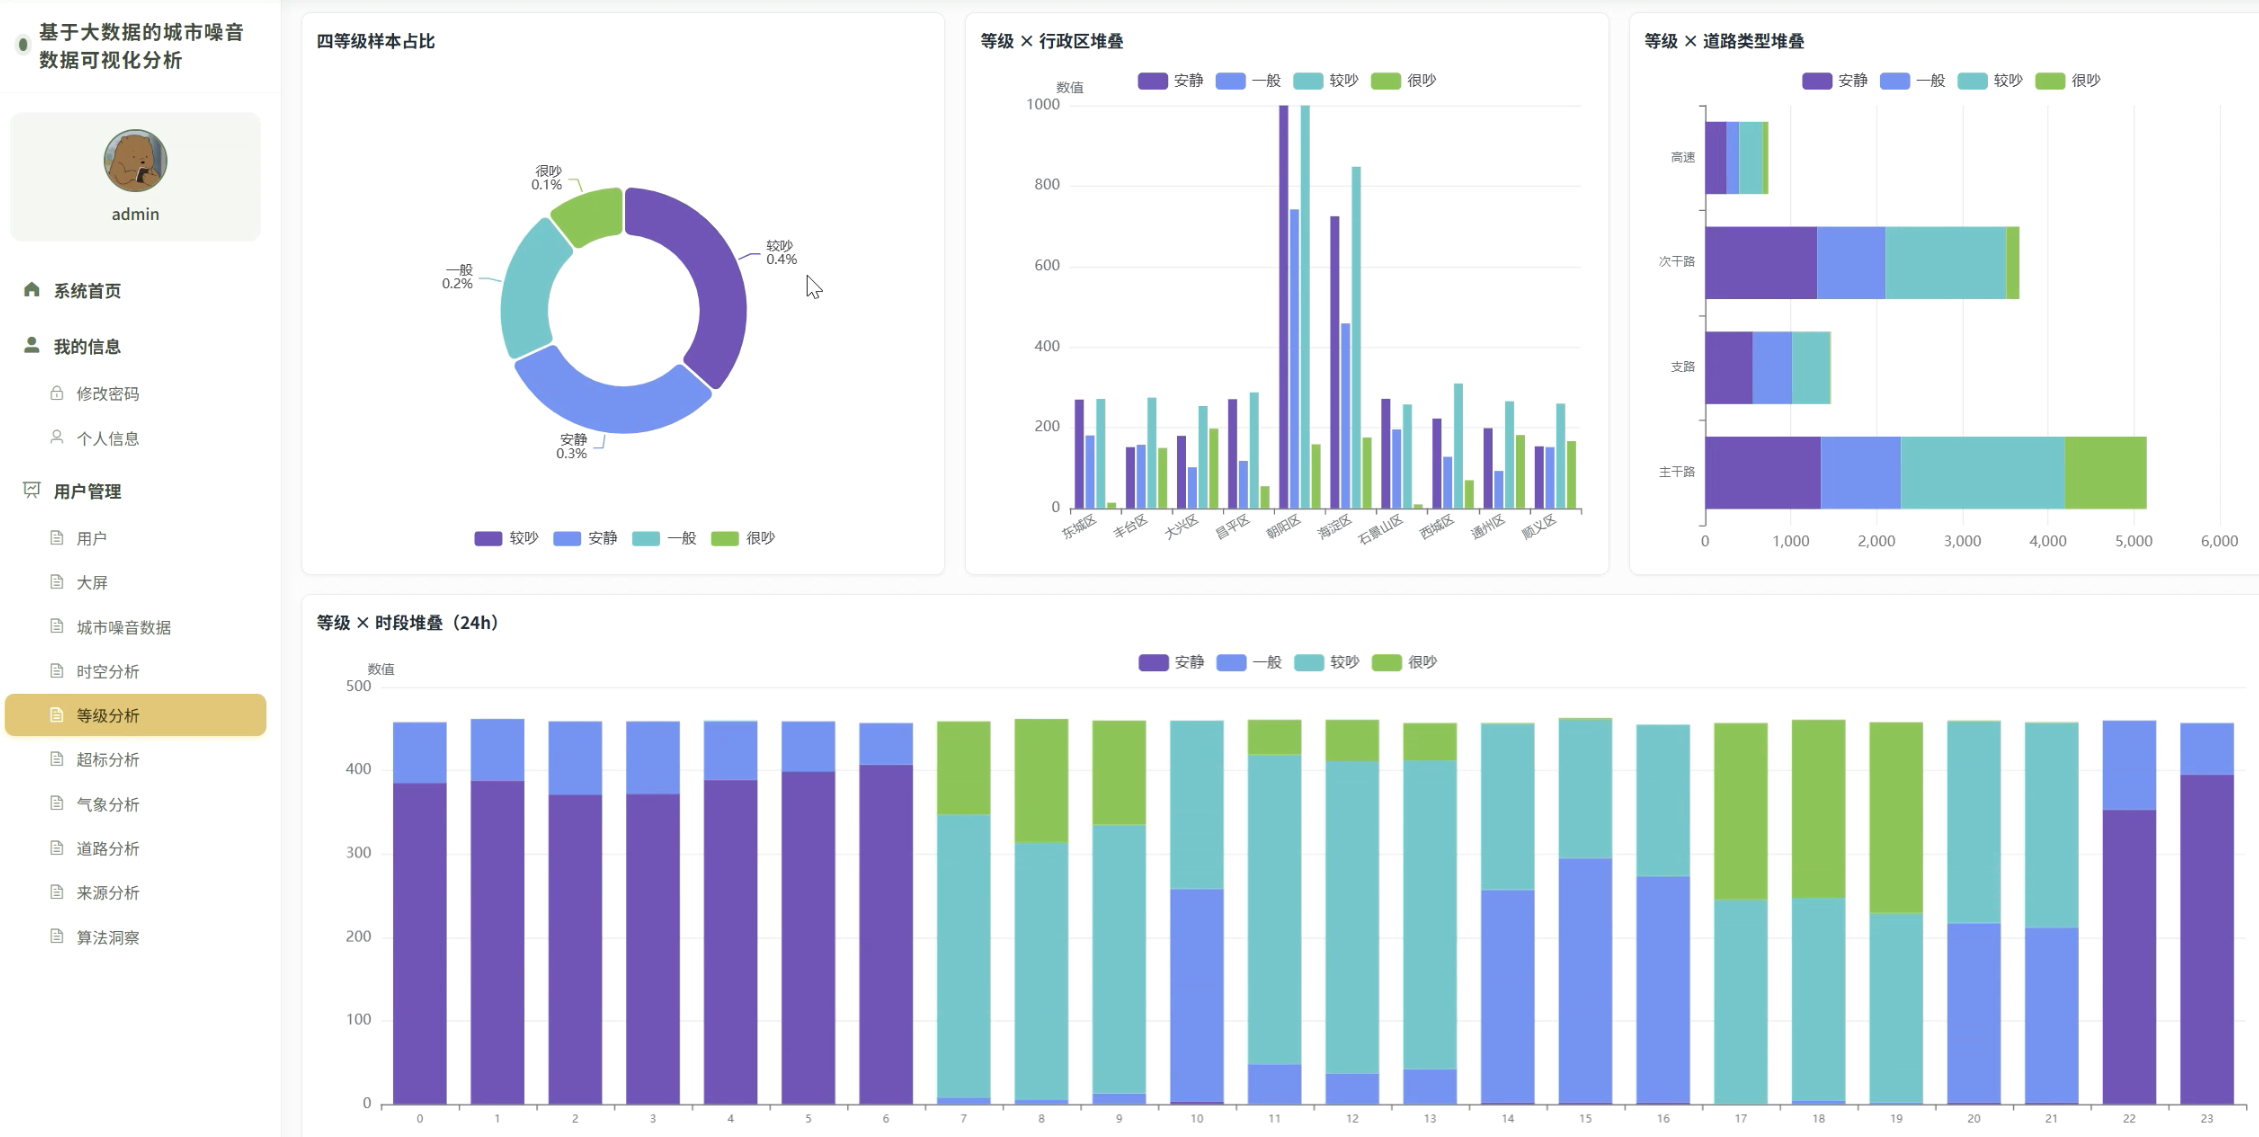Image resolution: width=2259 pixels, height=1137 pixels.
Task: Toggle 较吵 legend in 时段堆叠 chart
Action: click(1327, 662)
